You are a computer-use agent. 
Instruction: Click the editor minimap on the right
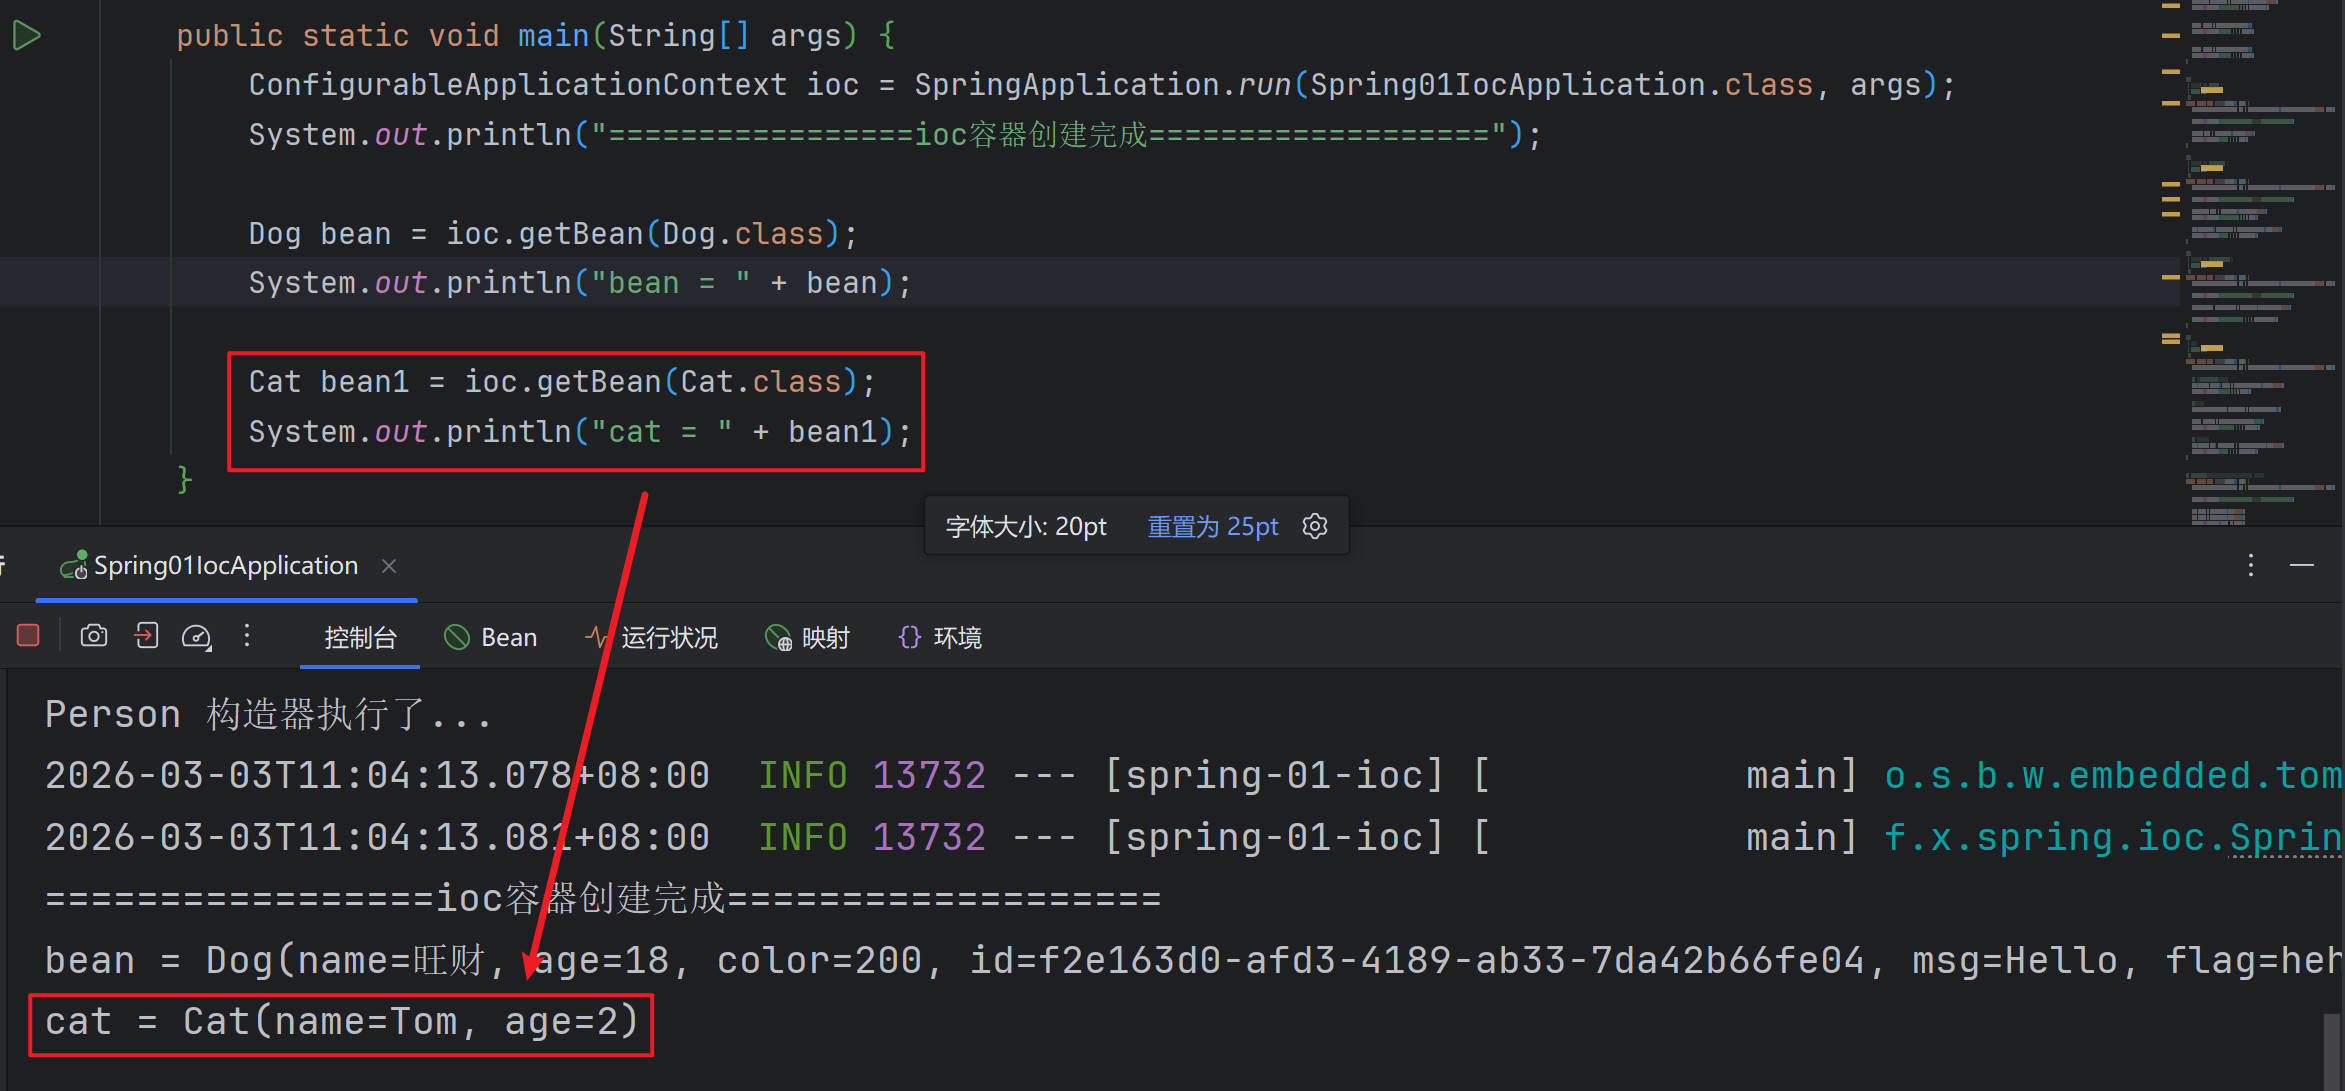click(2260, 260)
